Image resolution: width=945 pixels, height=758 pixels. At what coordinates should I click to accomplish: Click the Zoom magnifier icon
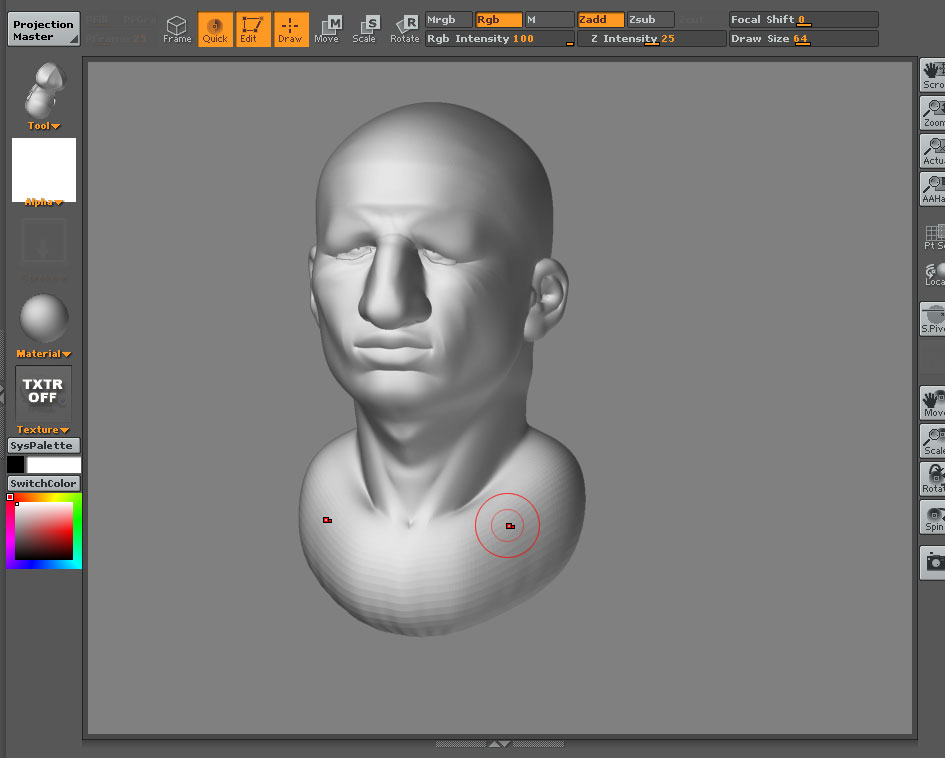pyautogui.click(x=933, y=113)
